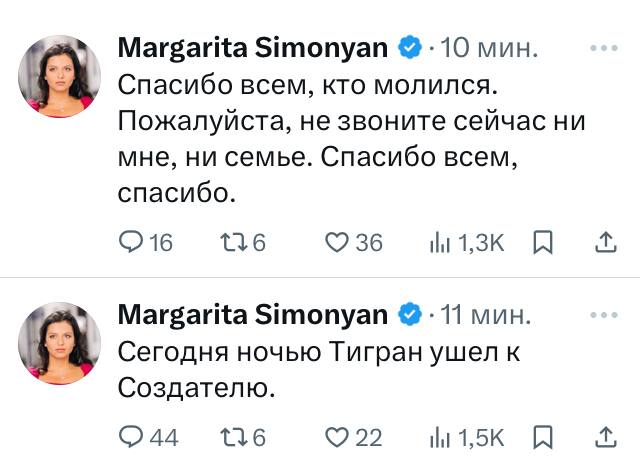640x471 pixels.
Task: Retweet the "Спасибо всем" tweet
Action: [x=232, y=242]
